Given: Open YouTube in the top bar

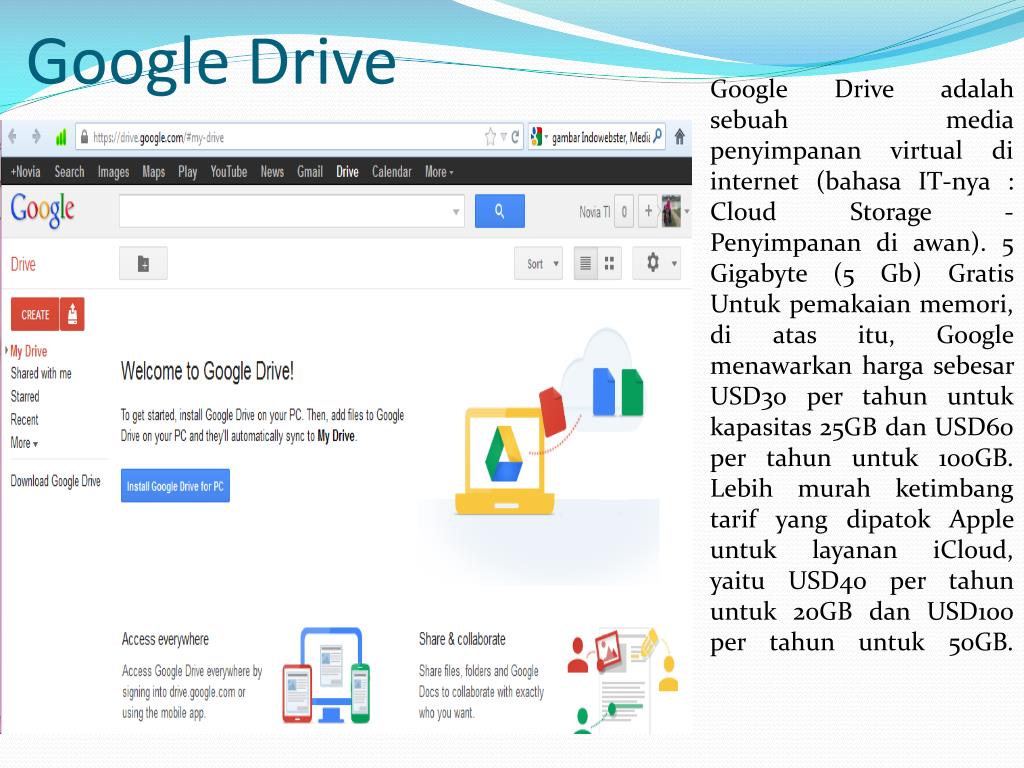Looking at the screenshot, I should [229, 172].
